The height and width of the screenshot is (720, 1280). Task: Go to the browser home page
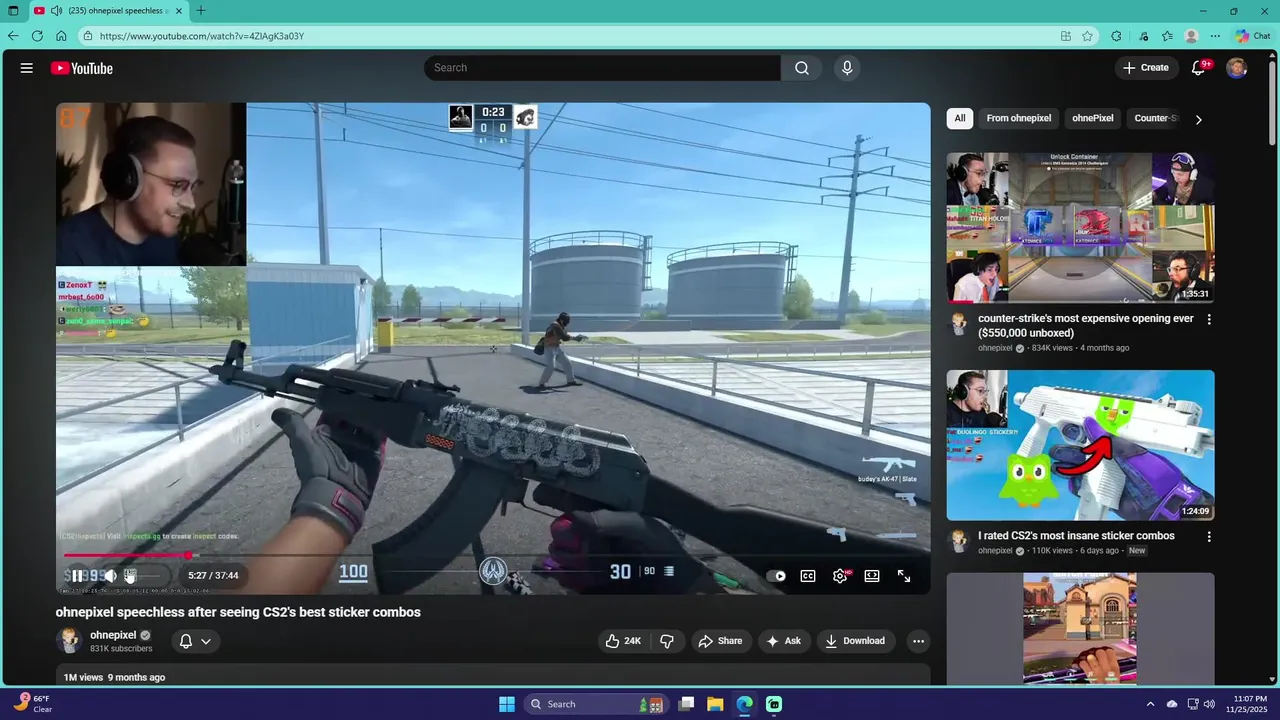[x=61, y=36]
